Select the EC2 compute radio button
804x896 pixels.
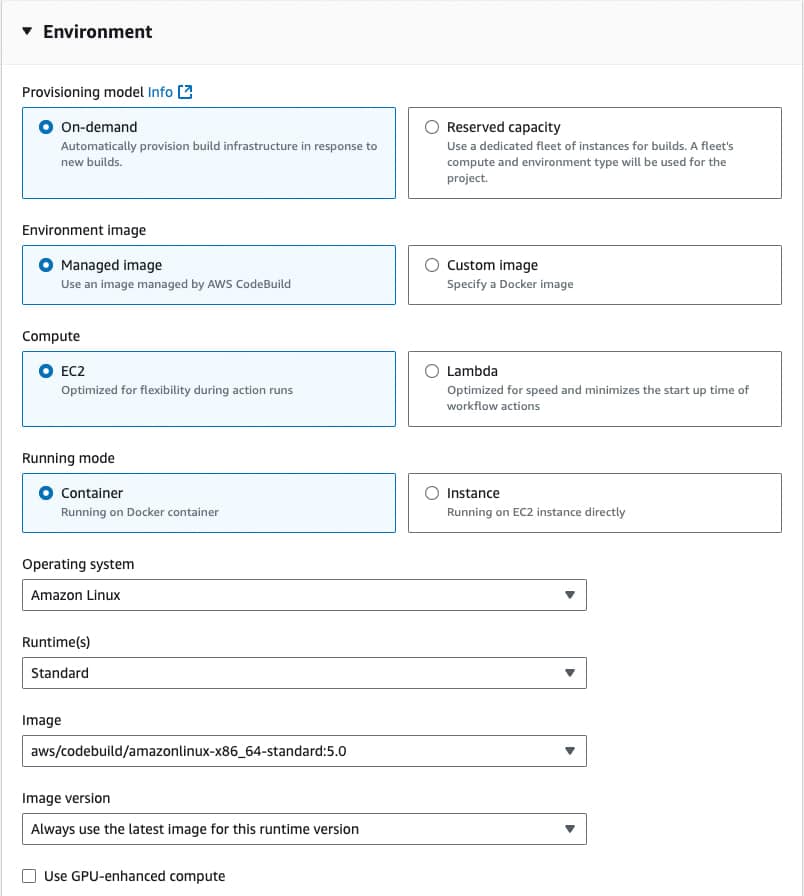tap(46, 371)
